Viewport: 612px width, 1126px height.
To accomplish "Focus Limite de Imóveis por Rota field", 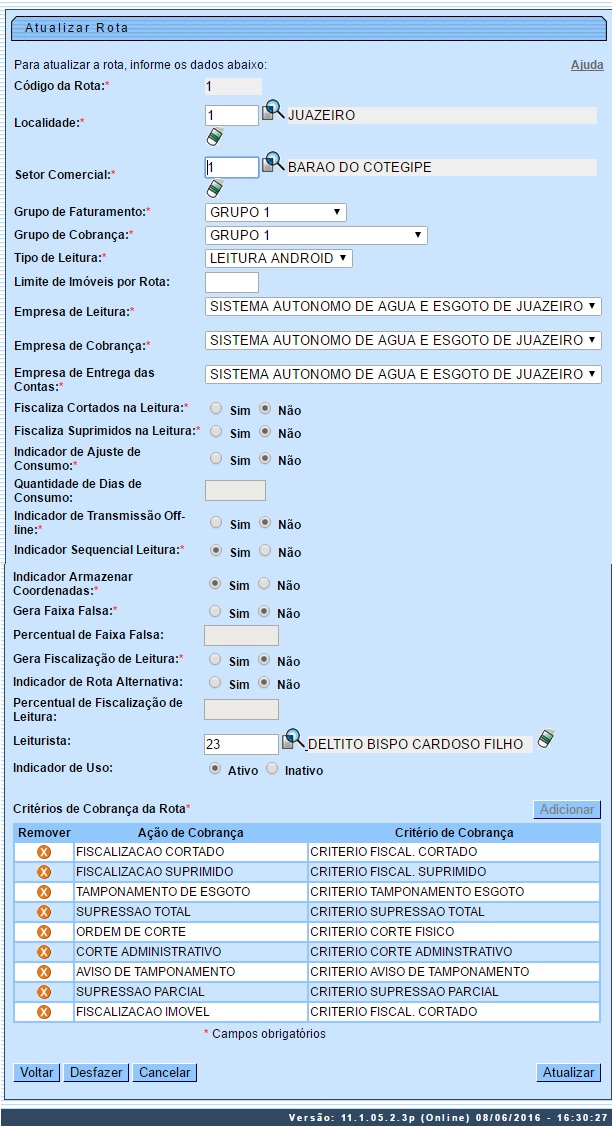I will point(232,282).
